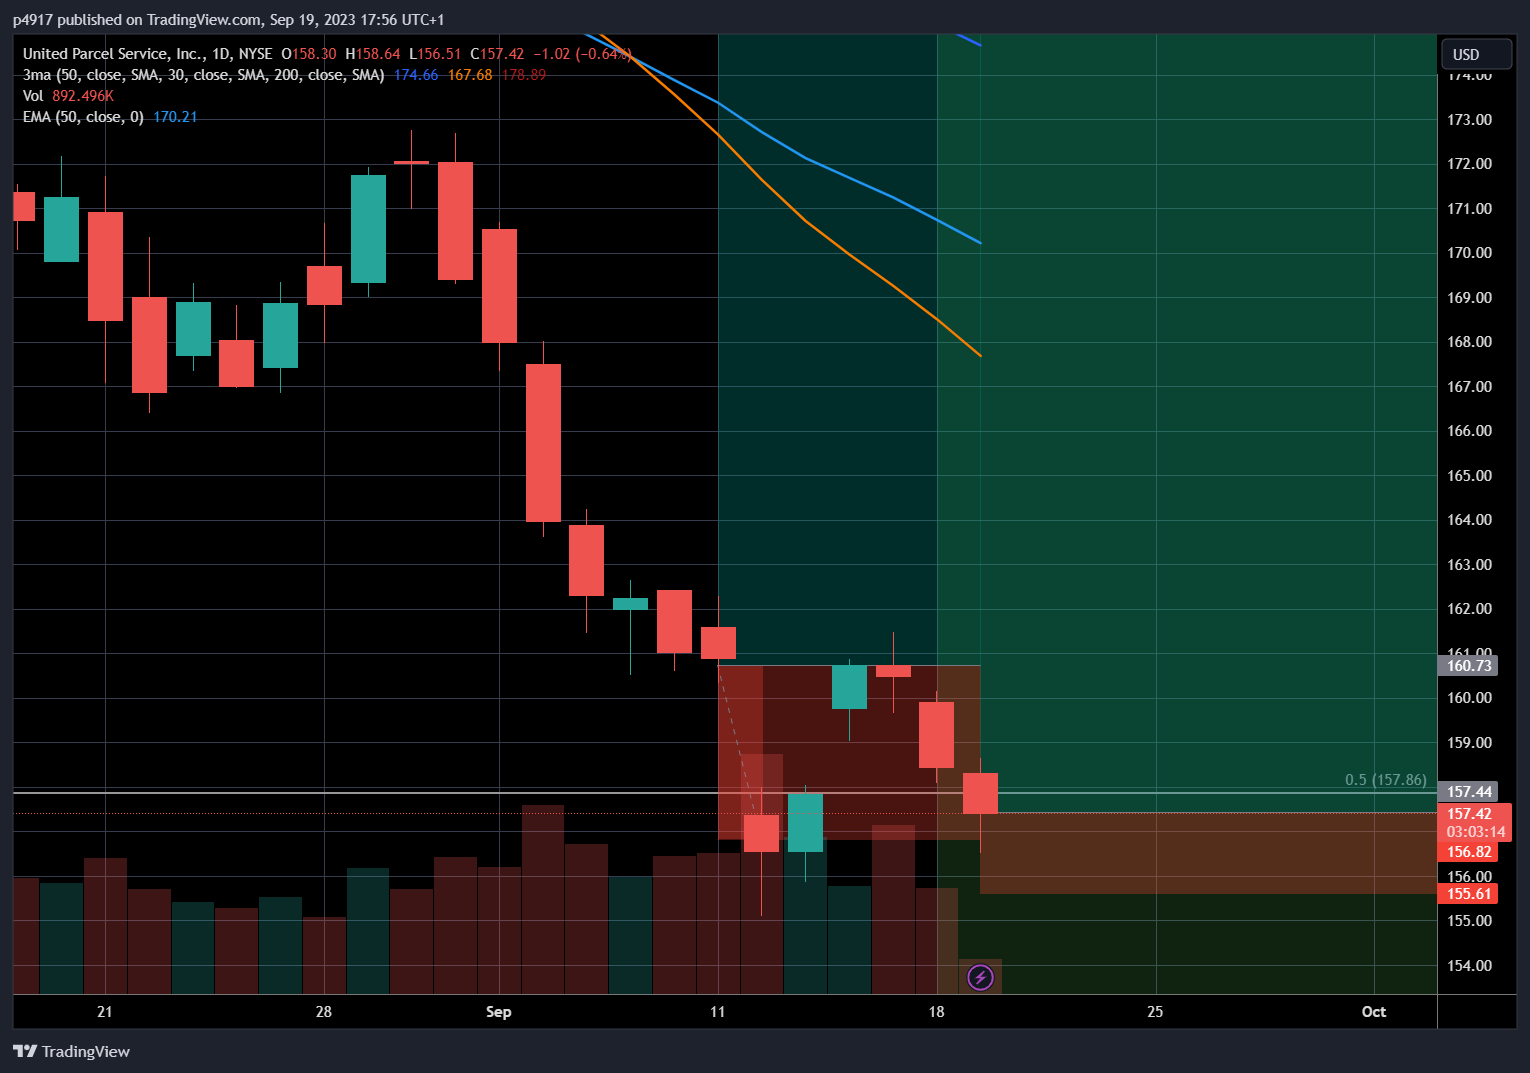The height and width of the screenshot is (1073, 1530).
Task: Click the Oct month label on time axis
Action: (x=1373, y=1012)
